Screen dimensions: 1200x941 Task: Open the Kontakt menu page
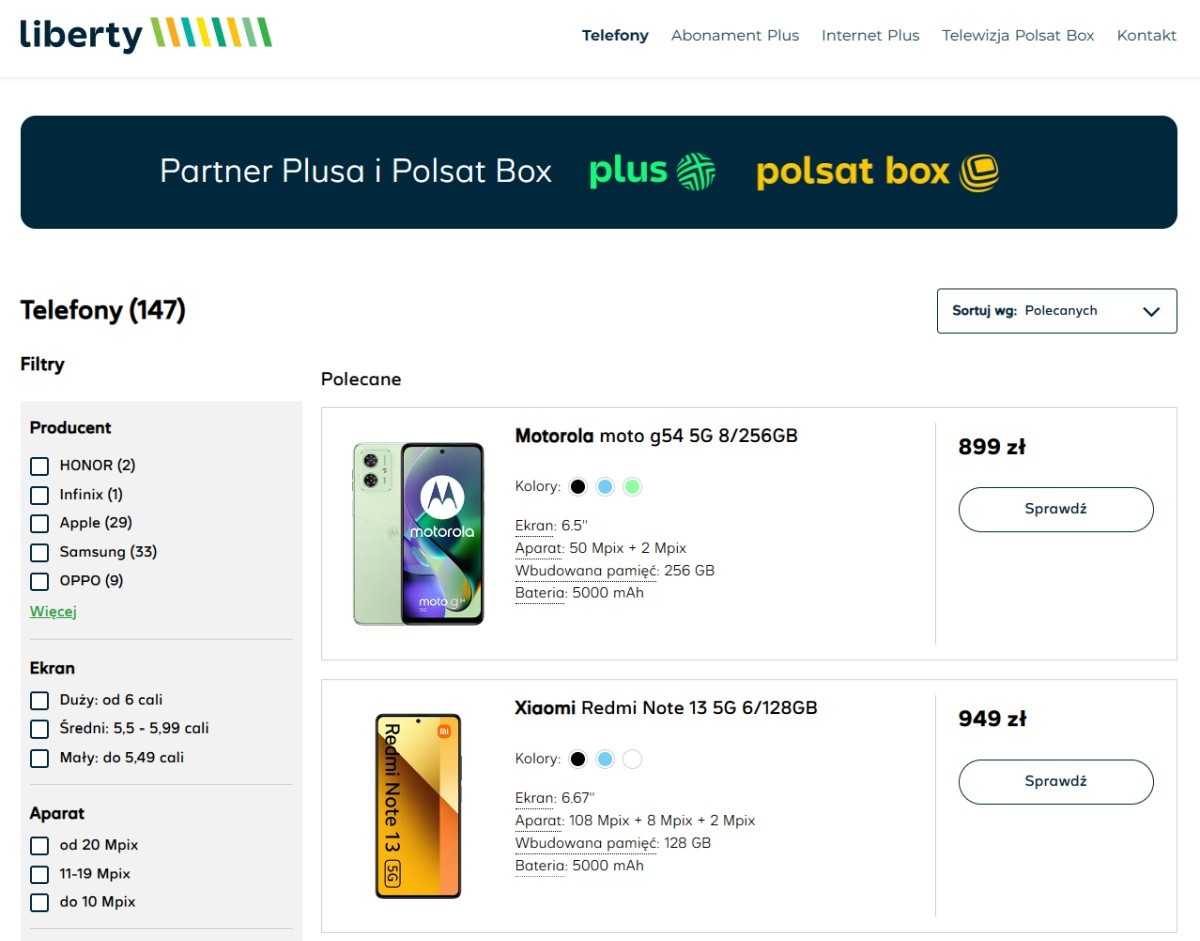(x=1146, y=35)
